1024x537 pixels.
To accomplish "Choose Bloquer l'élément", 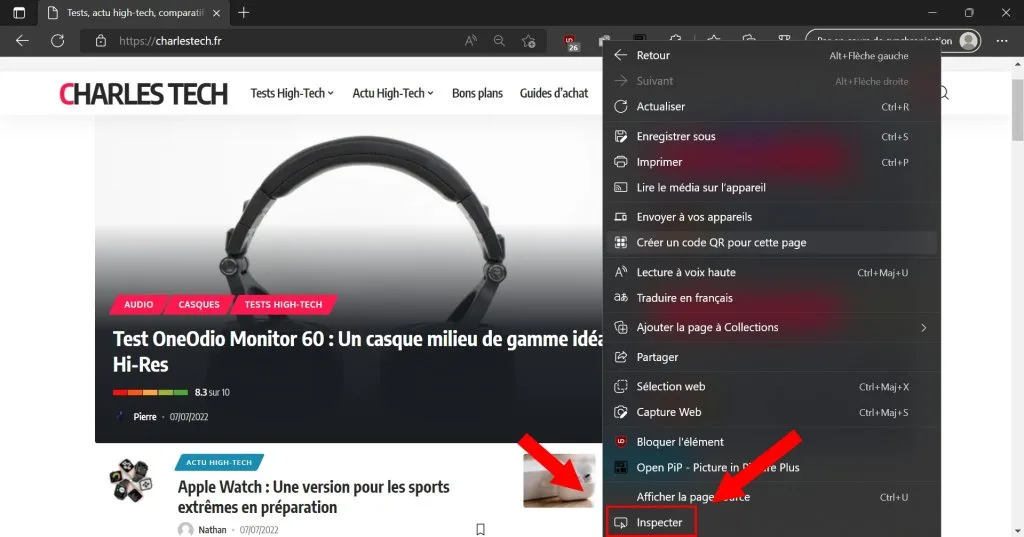I will [x=771, y=442].
